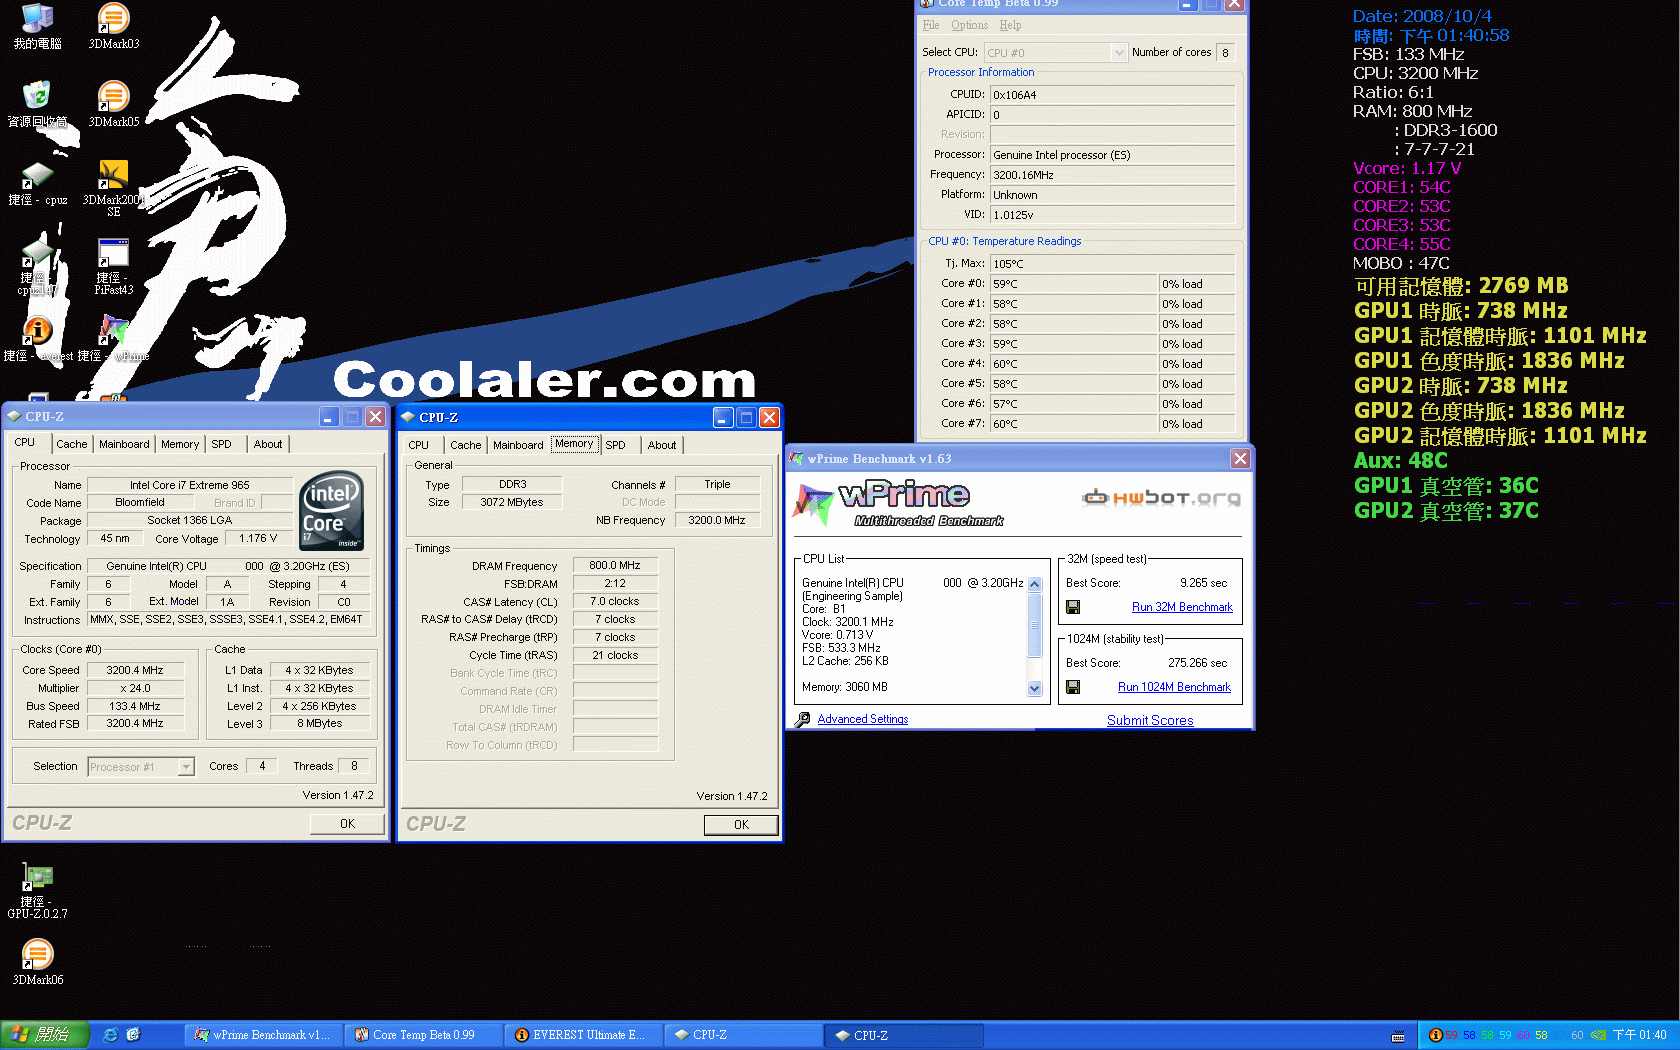Click the Tj. Max value 105°C in Core Temp
1680x1050 pixels.
click(x=1112, y=264)
